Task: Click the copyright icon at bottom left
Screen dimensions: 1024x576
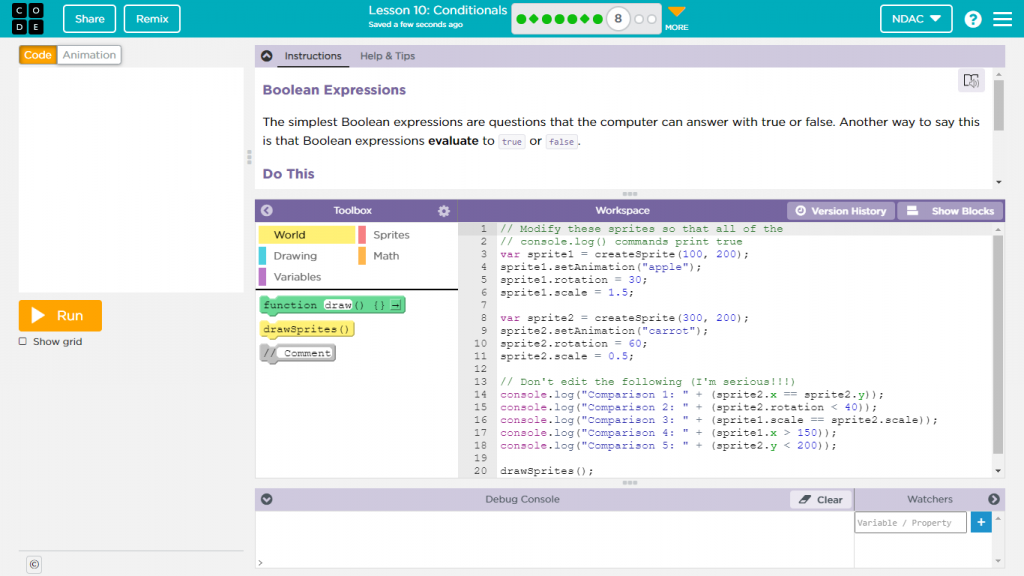Action: pos(34,564)
